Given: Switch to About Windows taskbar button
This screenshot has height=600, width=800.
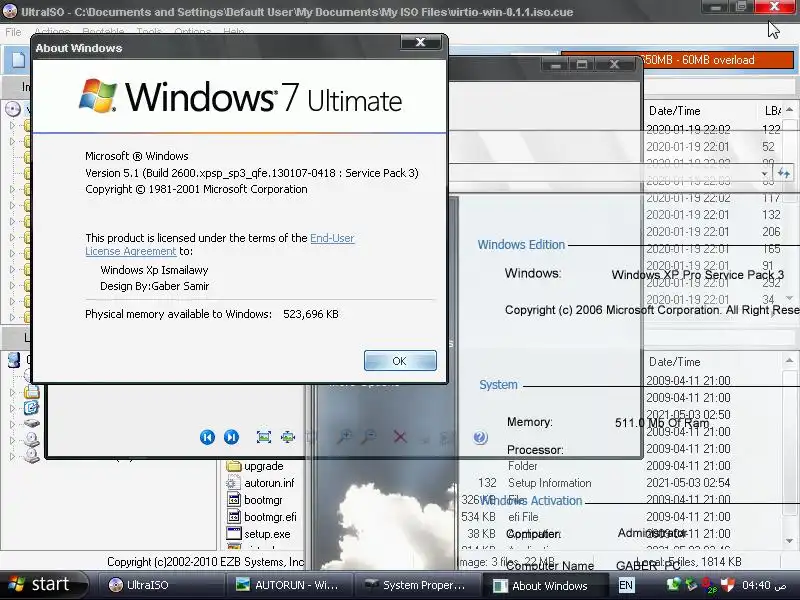Looking at the screenshot, I should (x=544, y=585).
